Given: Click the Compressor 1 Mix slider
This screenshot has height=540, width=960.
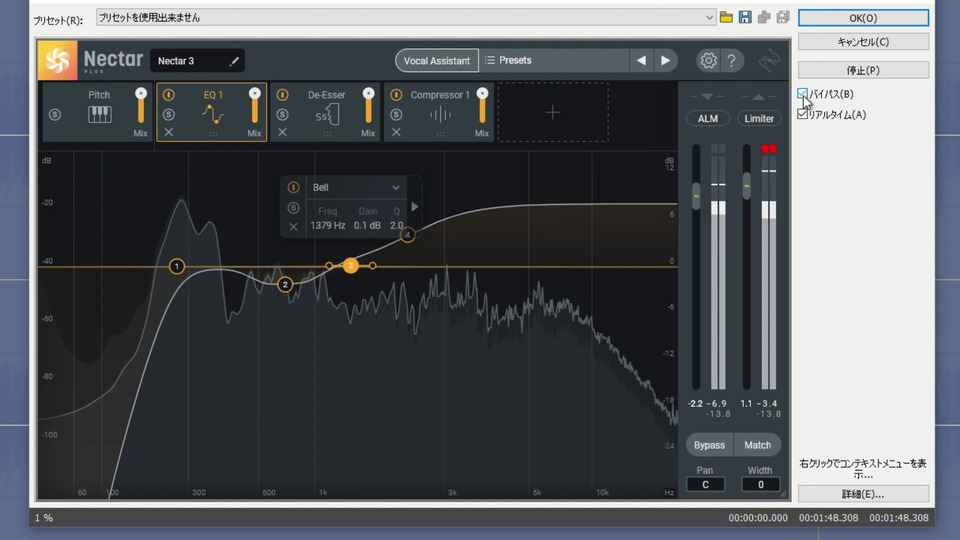Looking at the screenshot, I should (482, 107).
